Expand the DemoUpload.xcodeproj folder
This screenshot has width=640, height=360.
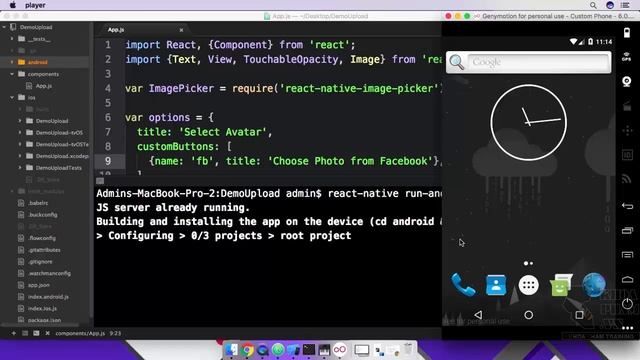point(20,156)
